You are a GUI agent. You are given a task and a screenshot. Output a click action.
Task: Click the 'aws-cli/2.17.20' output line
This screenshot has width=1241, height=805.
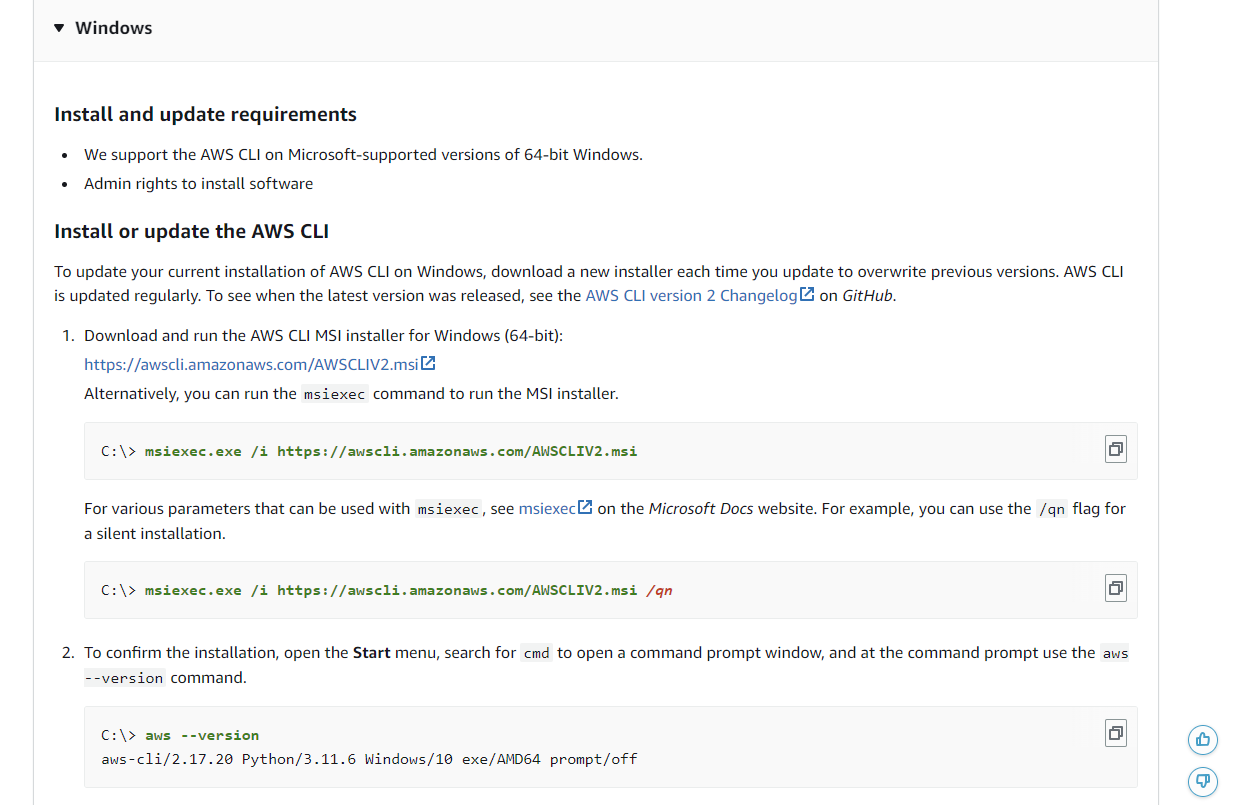[369, 759]
